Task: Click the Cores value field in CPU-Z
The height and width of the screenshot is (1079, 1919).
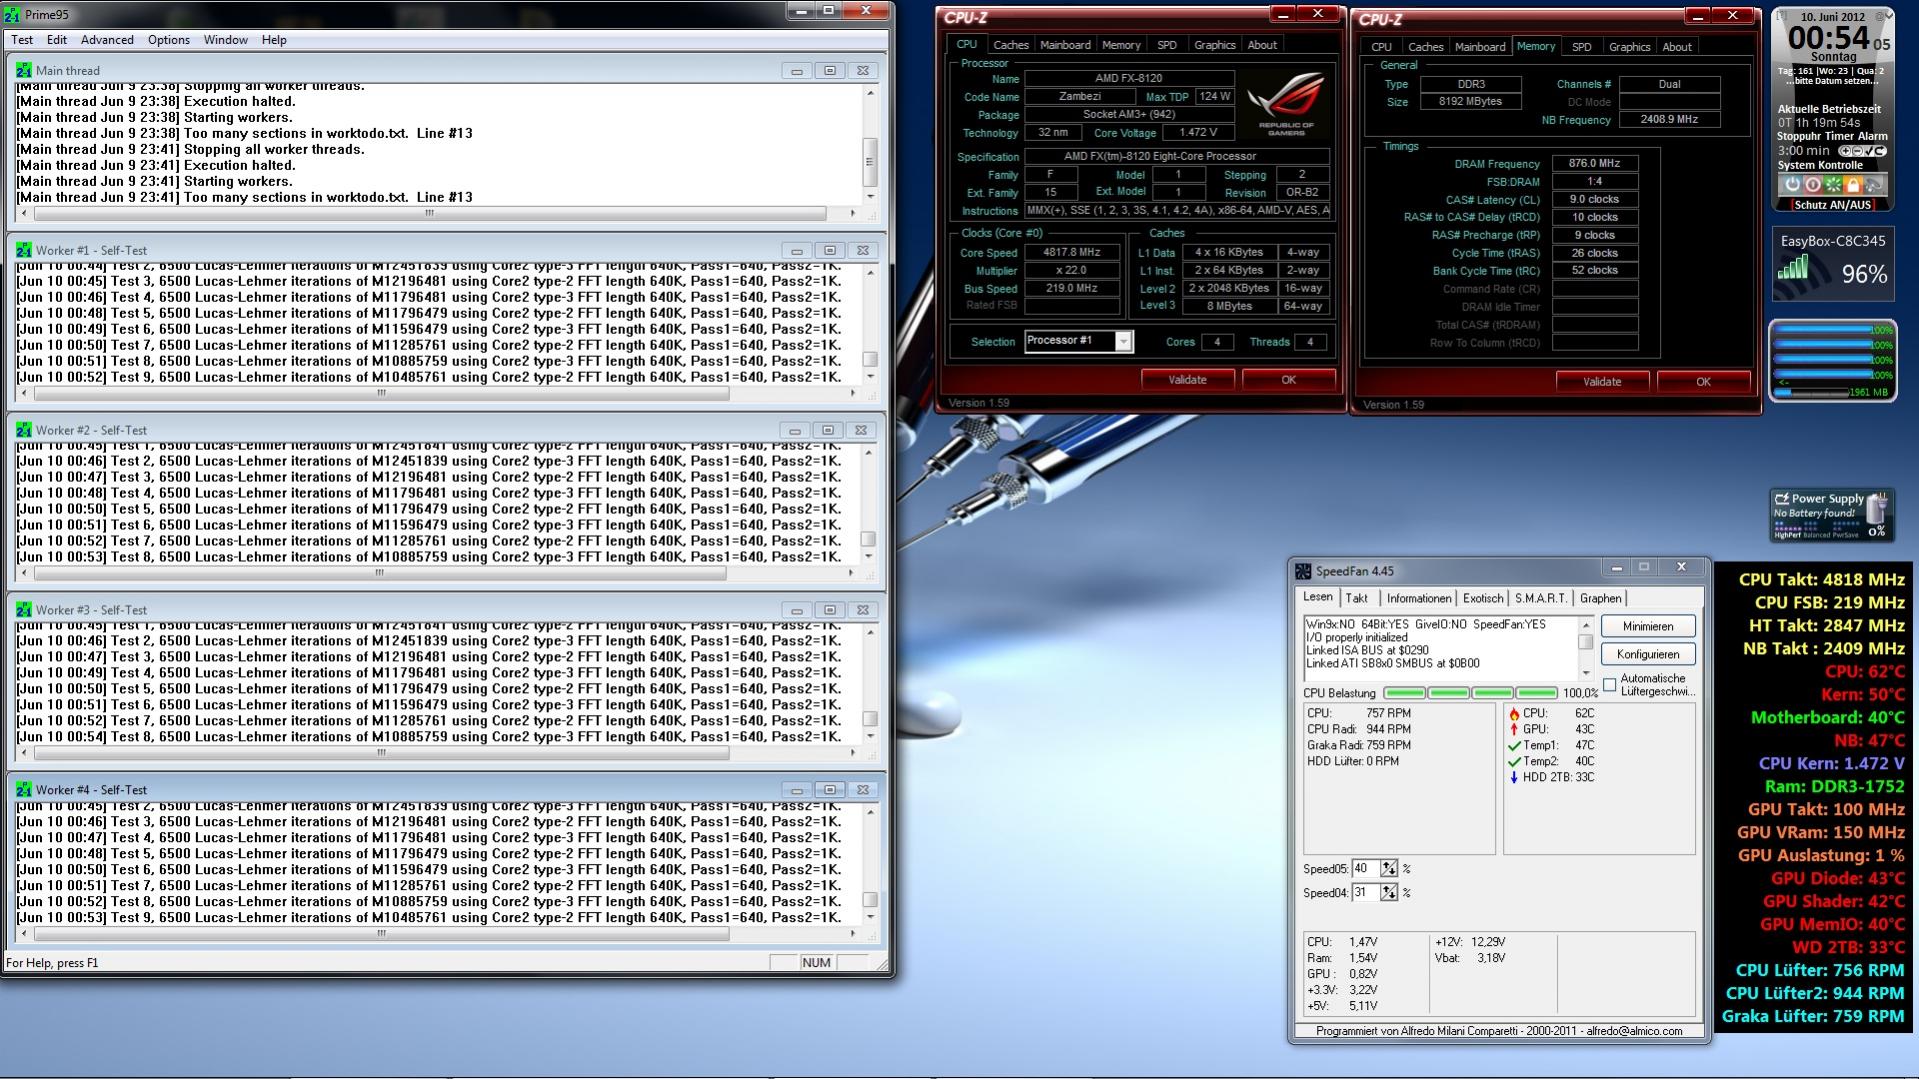Action: click(1216, 342)
